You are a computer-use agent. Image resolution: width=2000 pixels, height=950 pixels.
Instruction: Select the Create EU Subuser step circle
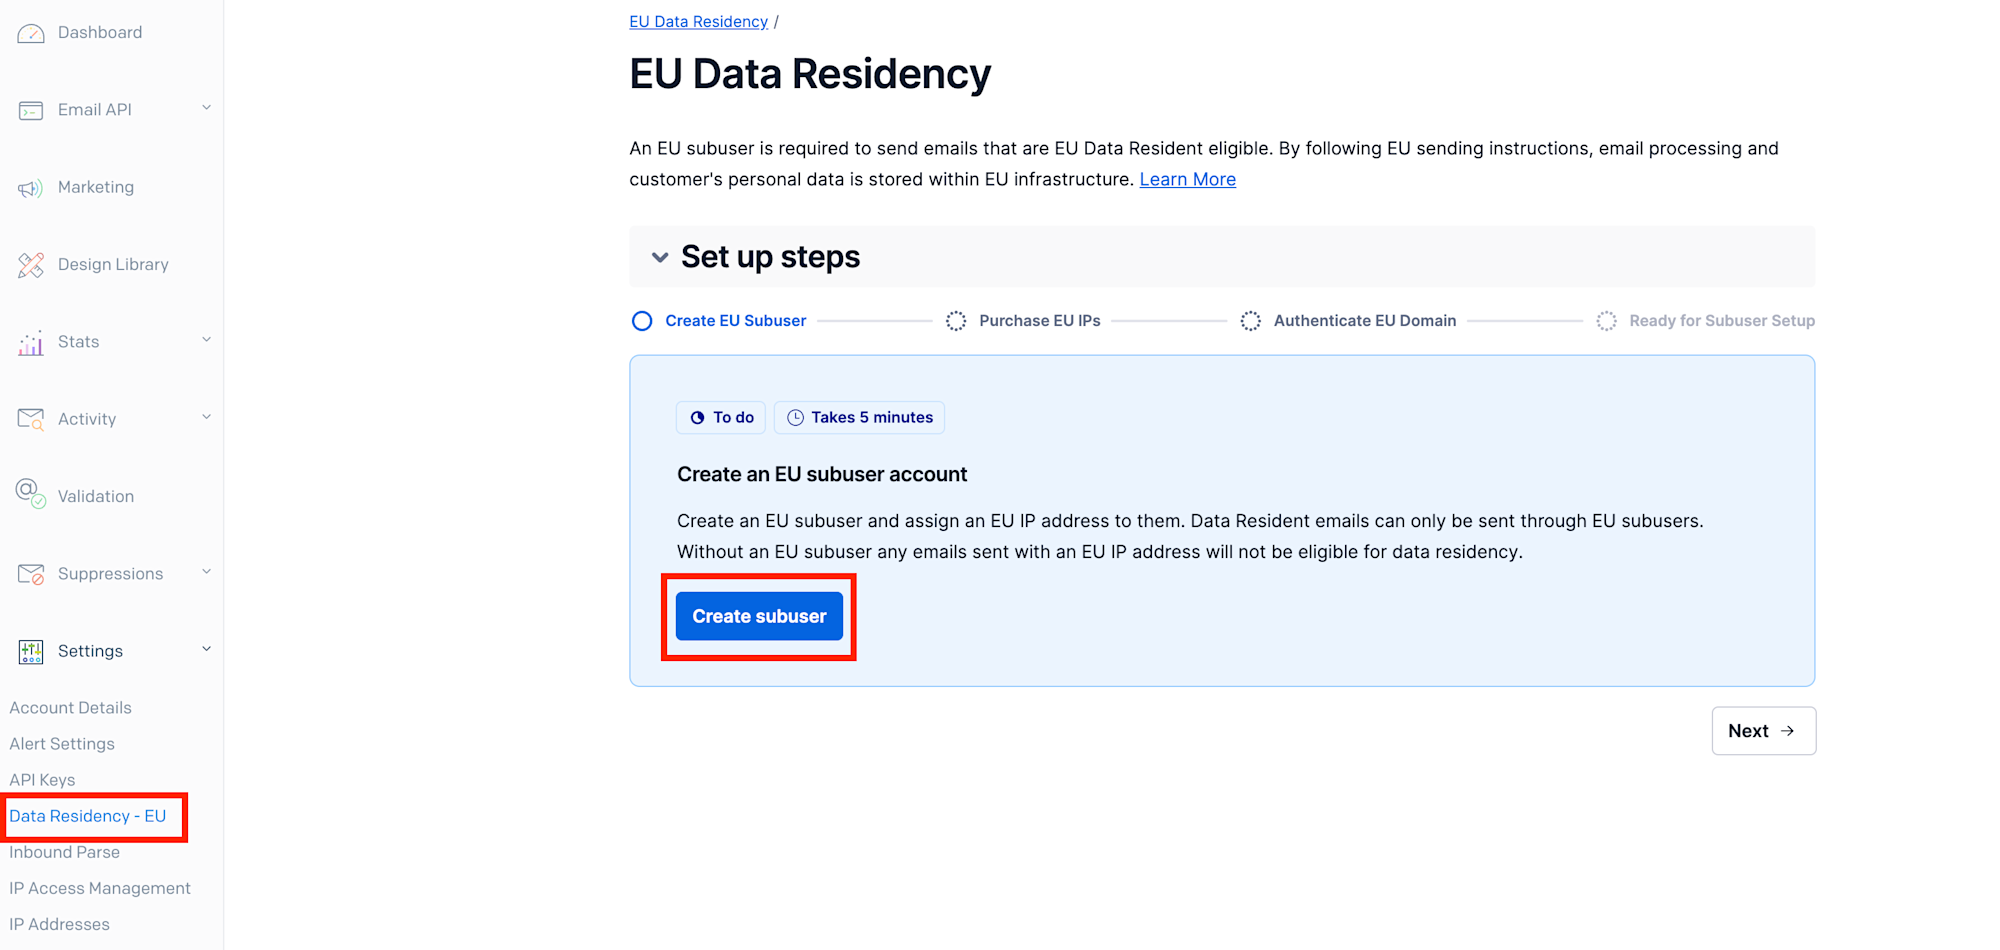[642, 321]
